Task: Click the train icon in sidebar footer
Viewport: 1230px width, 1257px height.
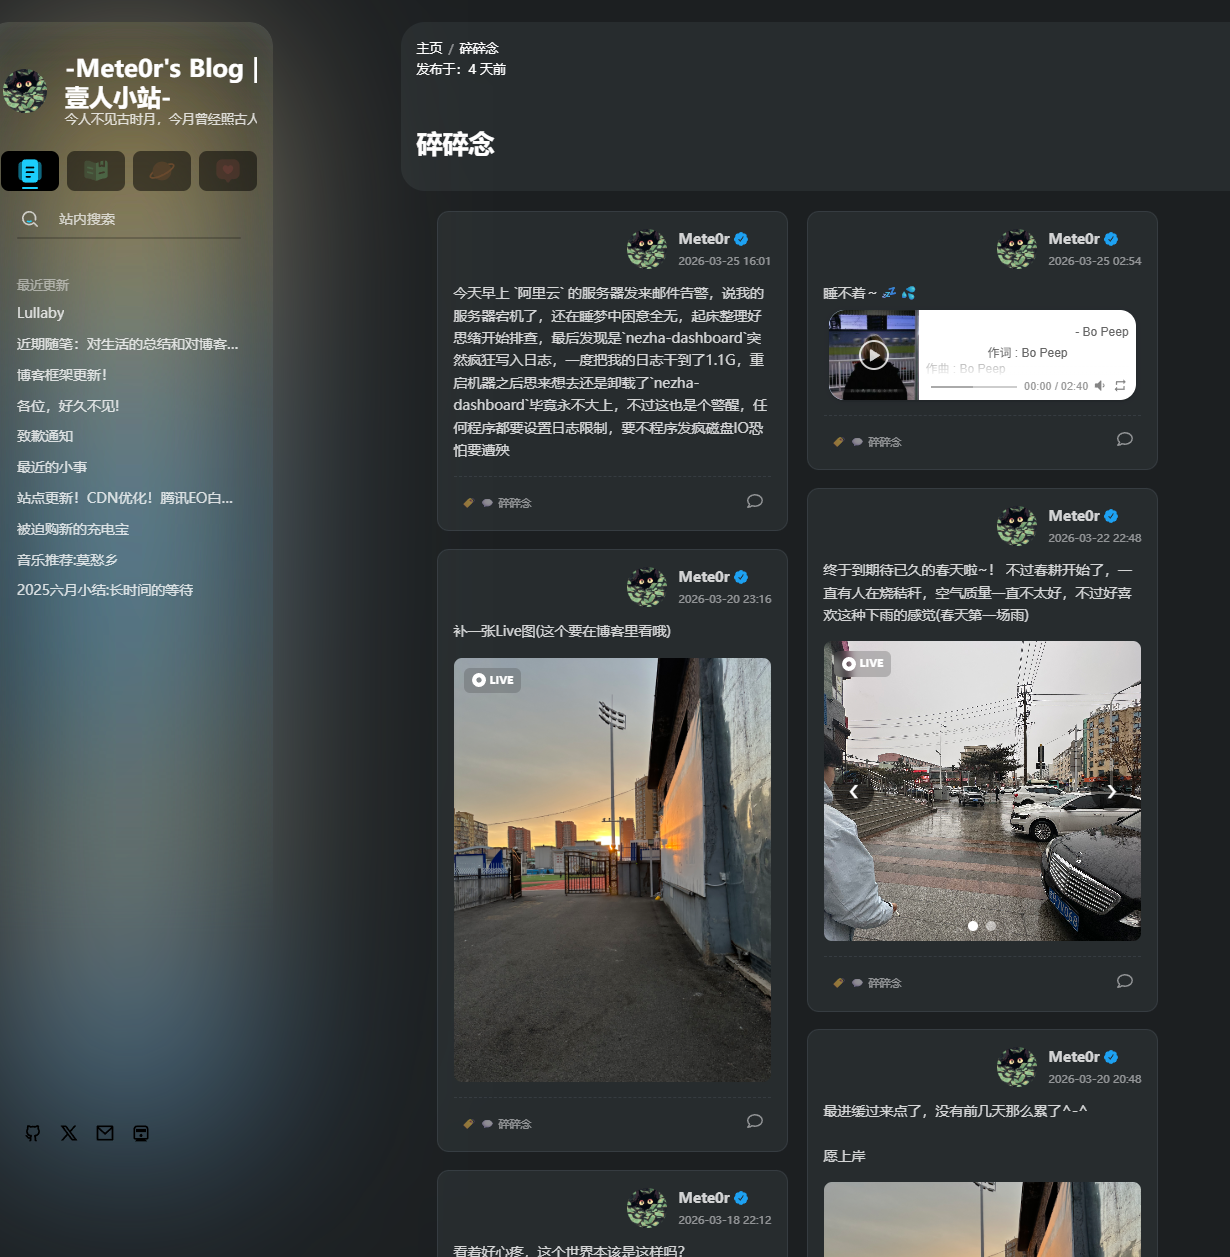Action: pyautogui.click(x=141, y=1133)
